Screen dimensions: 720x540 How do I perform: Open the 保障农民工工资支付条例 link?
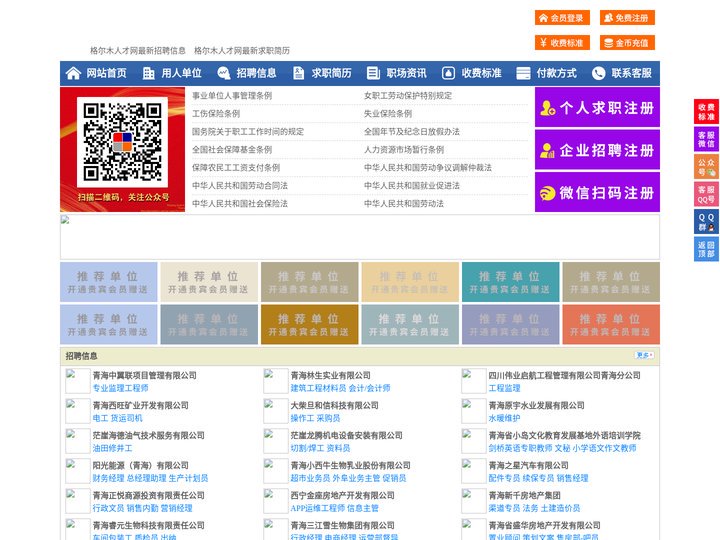[236, 168]
